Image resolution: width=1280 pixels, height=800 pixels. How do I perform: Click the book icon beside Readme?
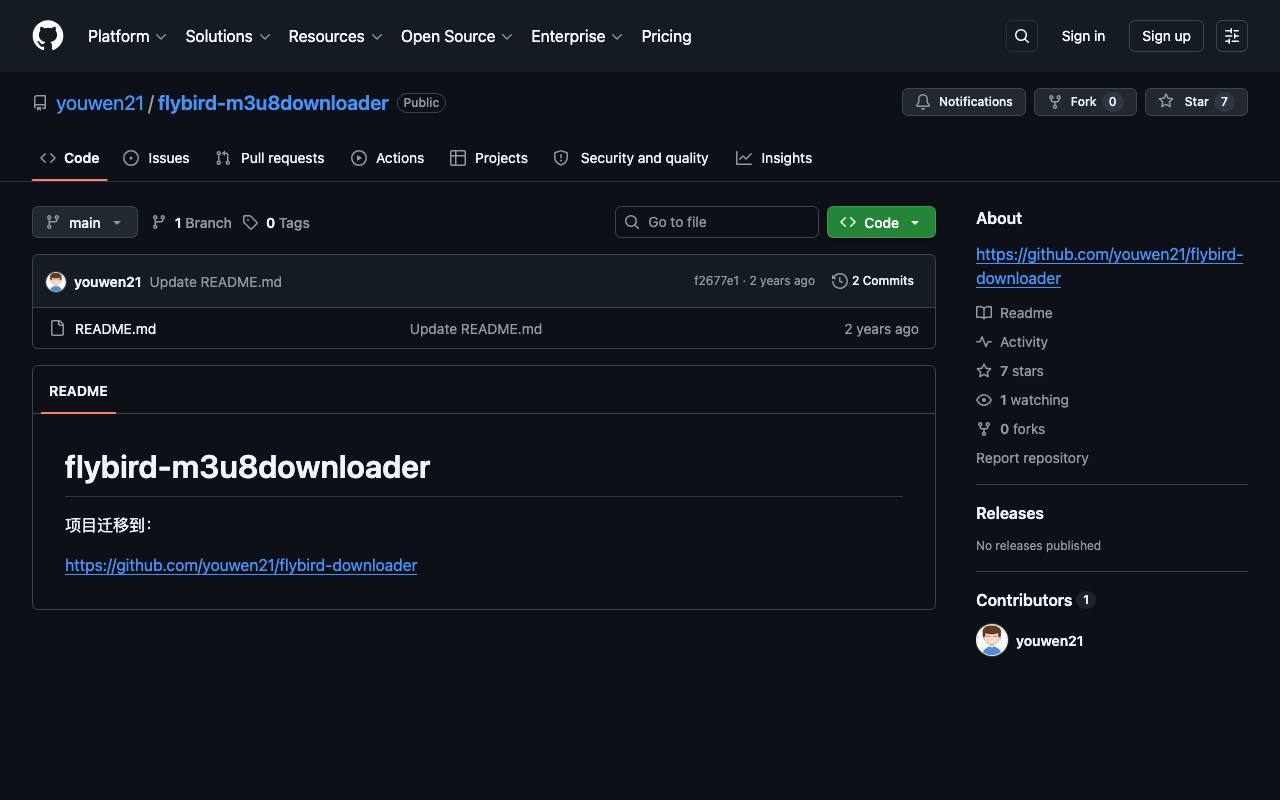click(984, 313)
